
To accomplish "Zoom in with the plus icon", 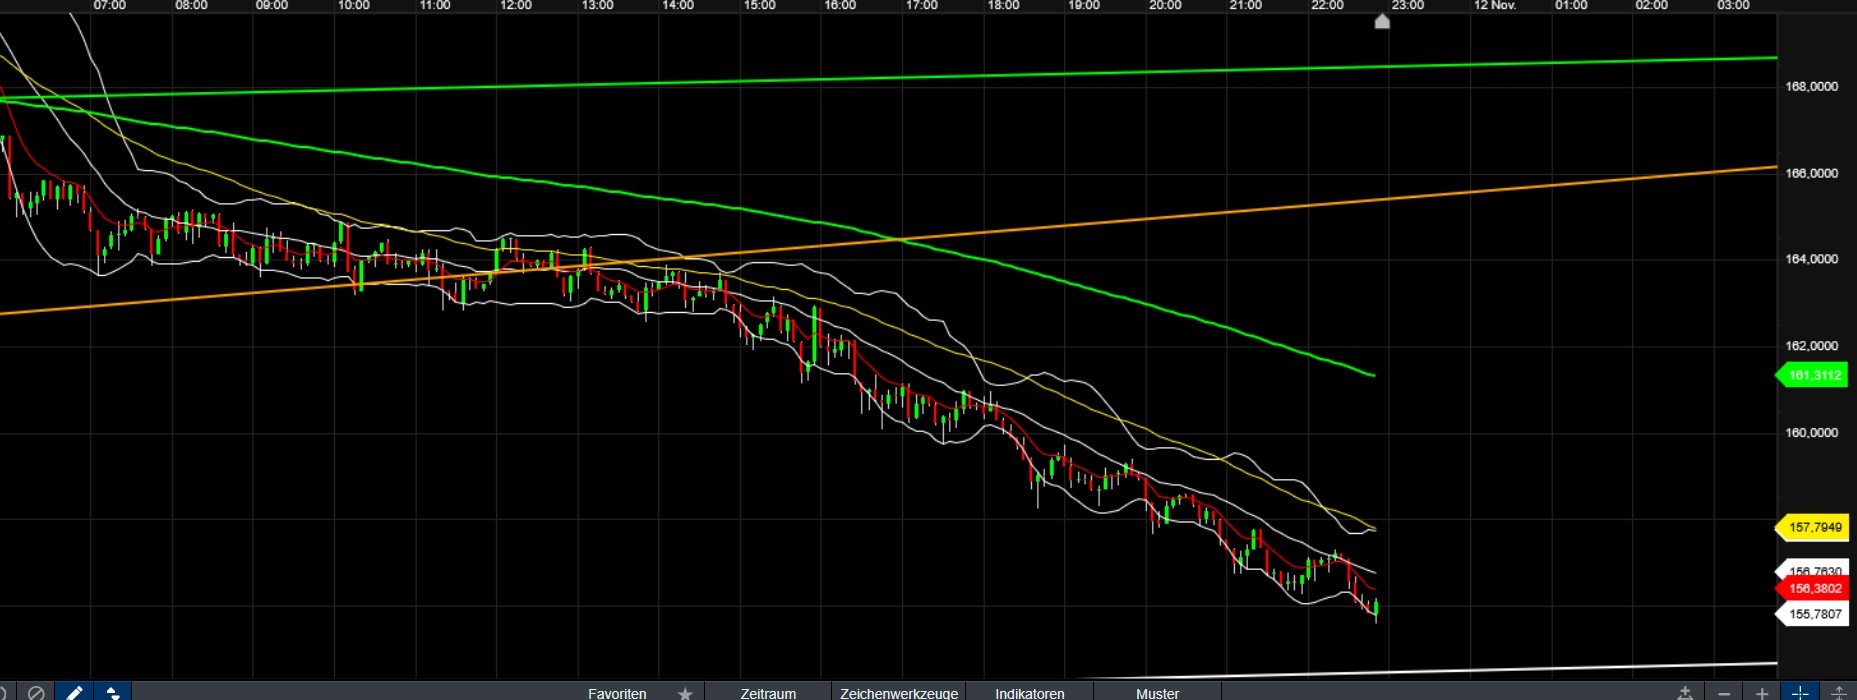I will 1762,693.
